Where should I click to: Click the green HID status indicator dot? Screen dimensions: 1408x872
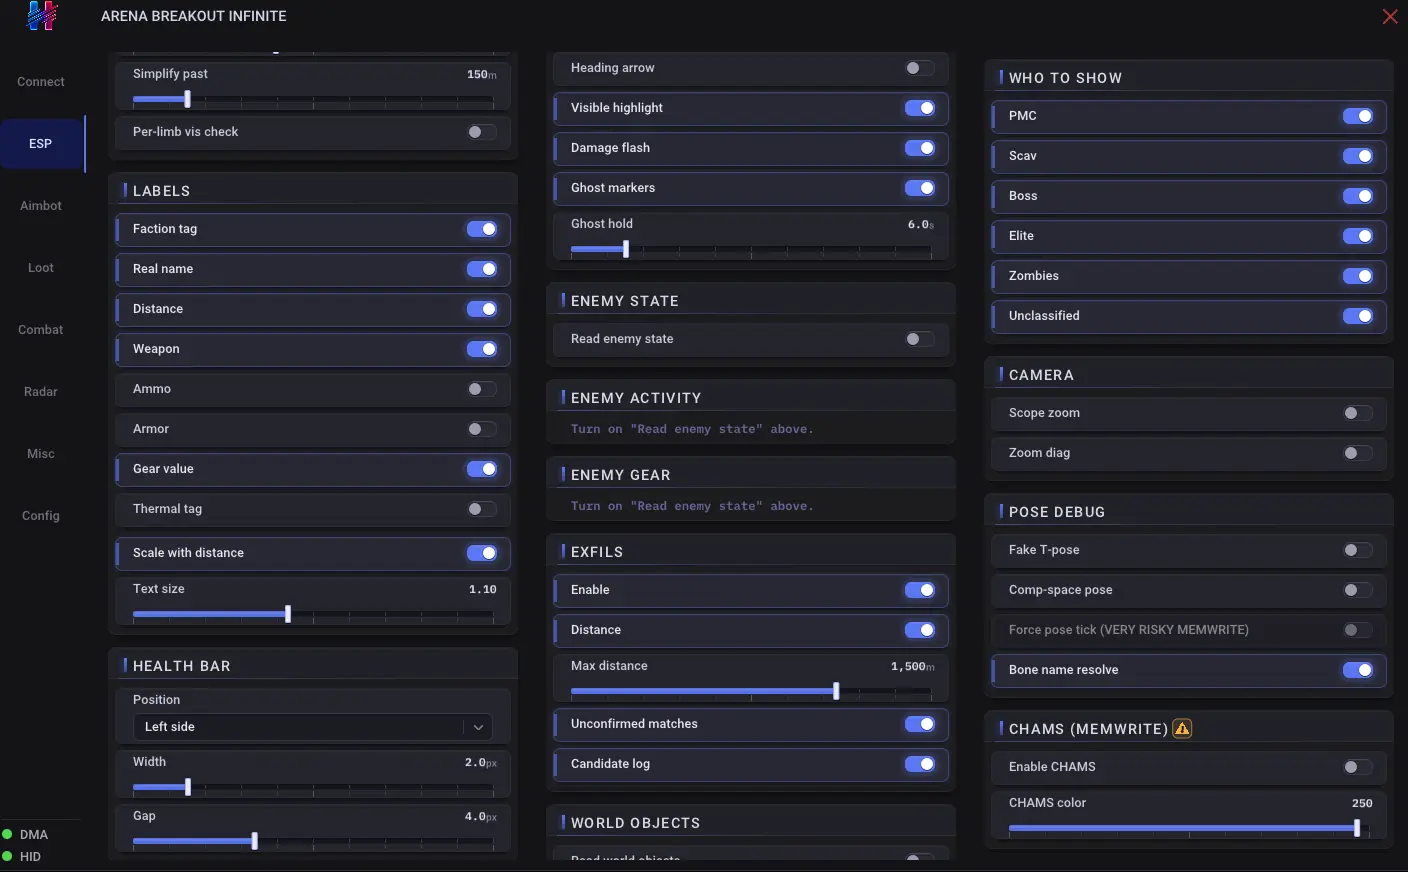click(7, 856)
